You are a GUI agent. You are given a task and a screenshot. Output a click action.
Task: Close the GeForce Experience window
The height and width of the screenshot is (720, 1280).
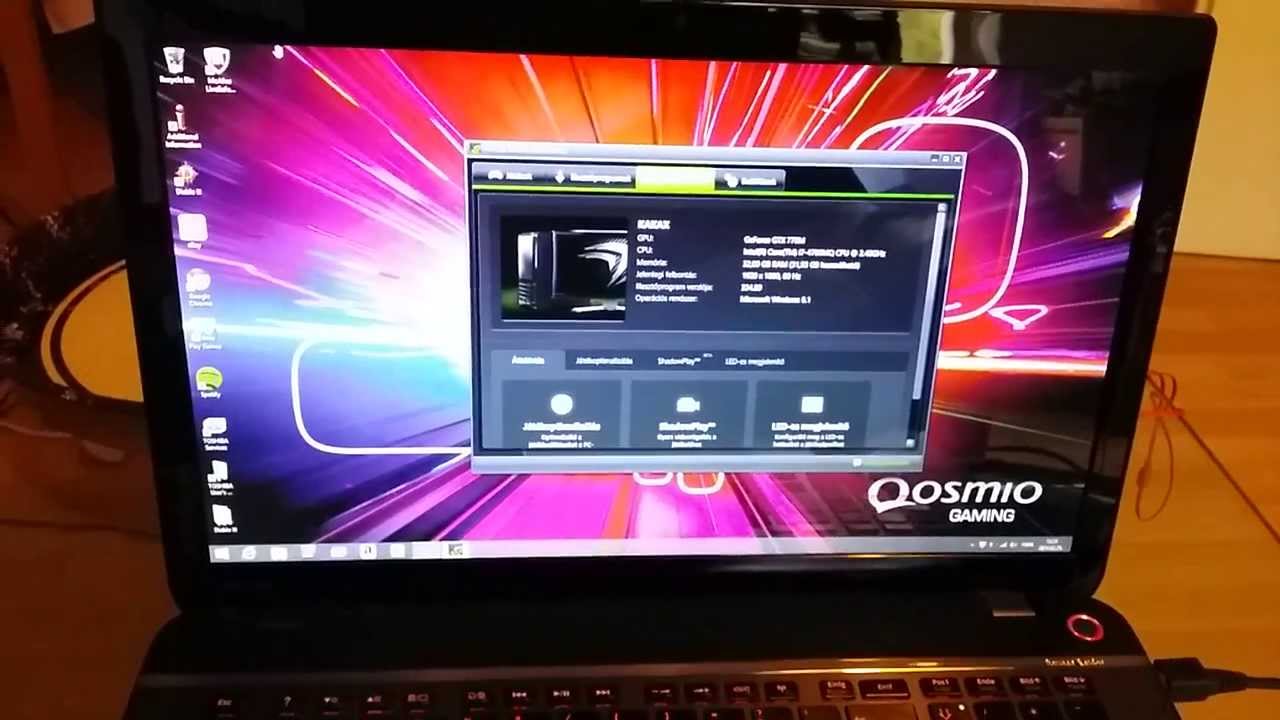[957, 159]
